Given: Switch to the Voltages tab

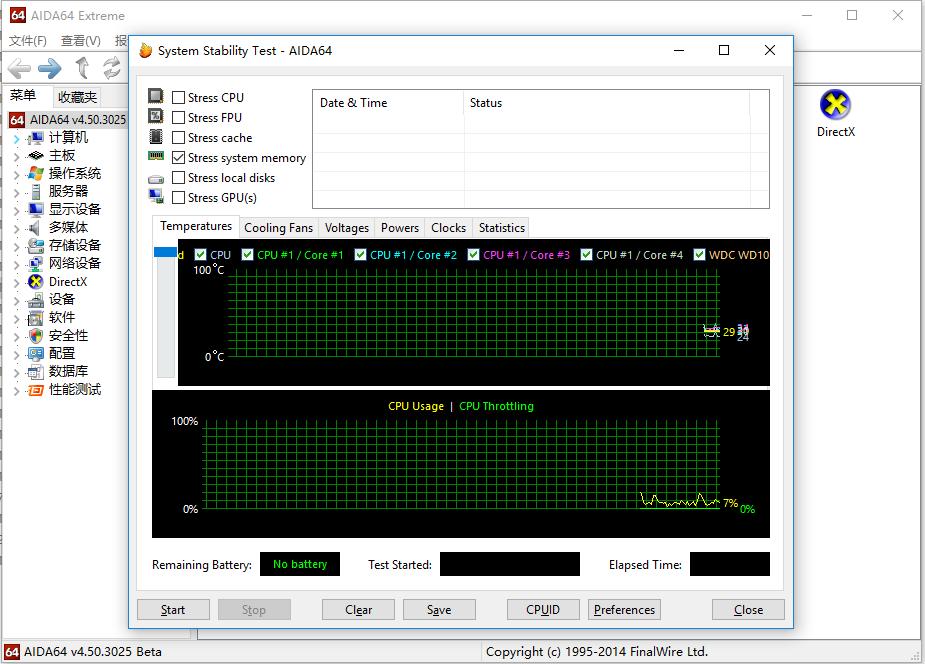Looking at the screenshot, I should point(347,228).
